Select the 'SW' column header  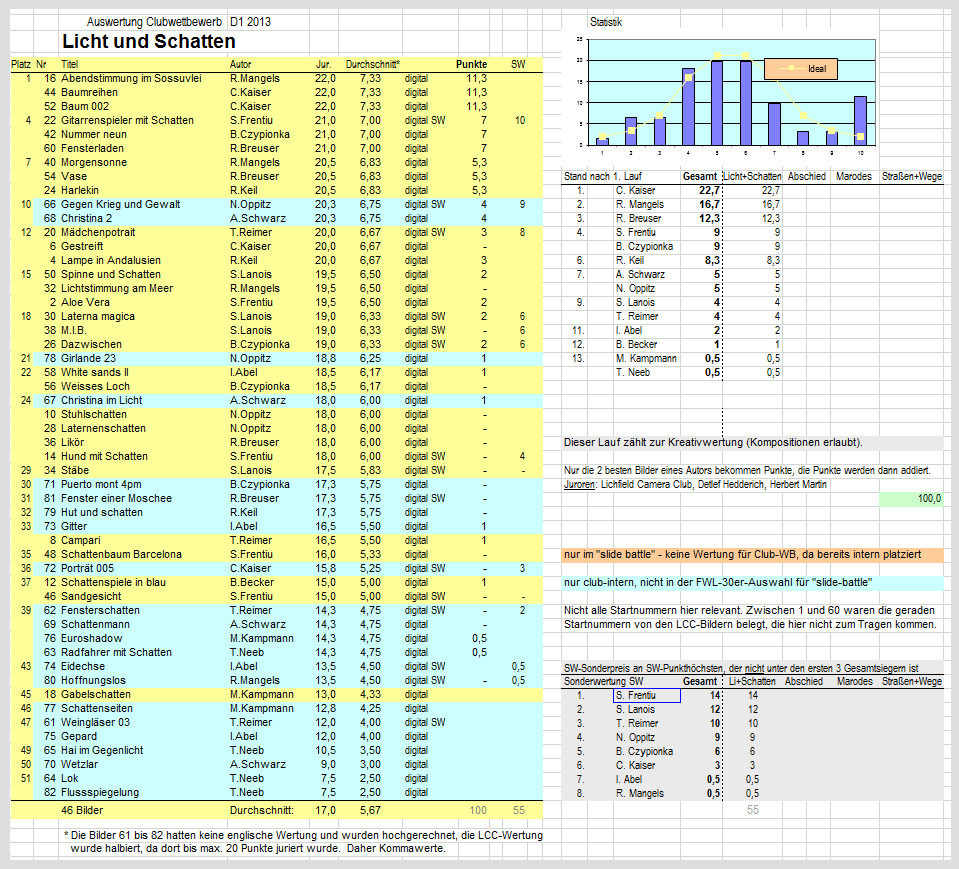click(x=518, y=64)
